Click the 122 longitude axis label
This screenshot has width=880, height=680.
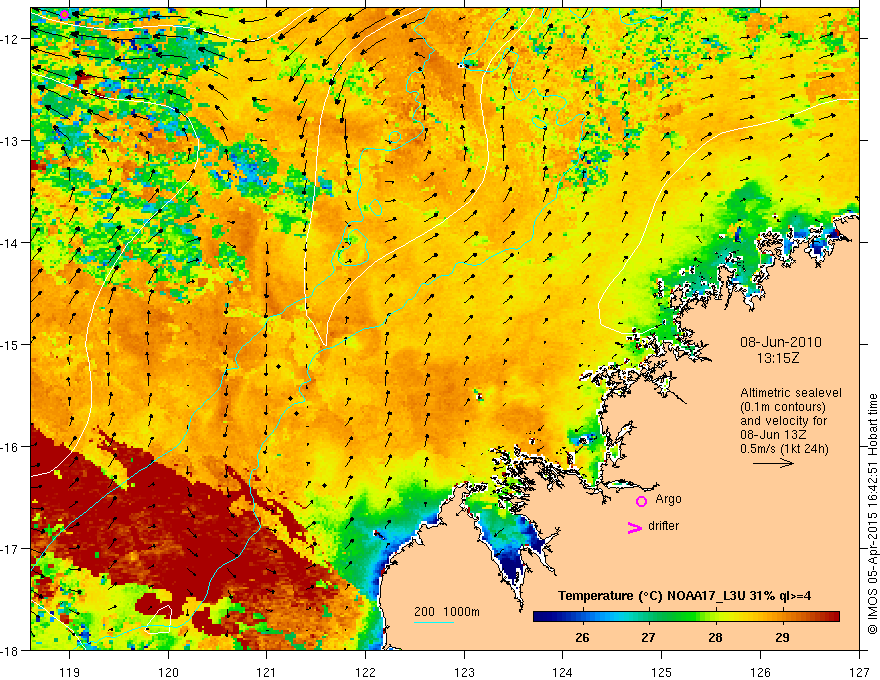point(365,672)
